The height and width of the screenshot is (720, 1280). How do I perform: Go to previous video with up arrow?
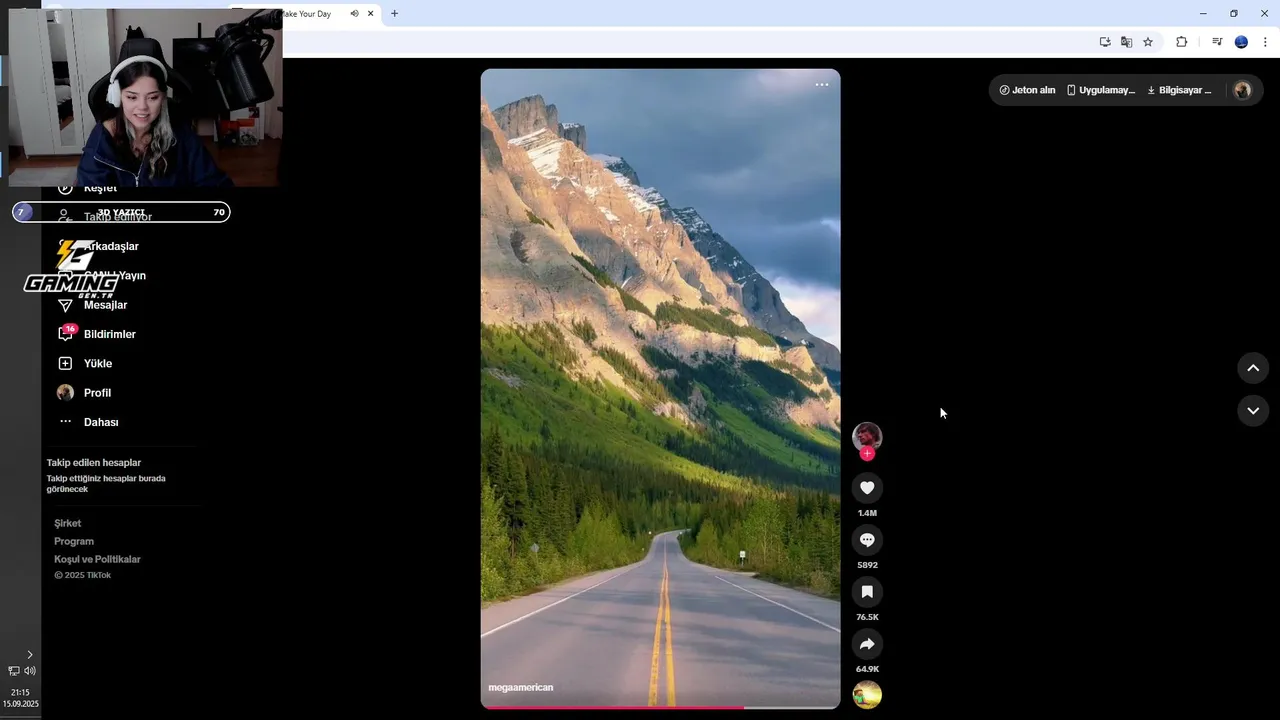pyautogui.click(x=1253, y=368)
